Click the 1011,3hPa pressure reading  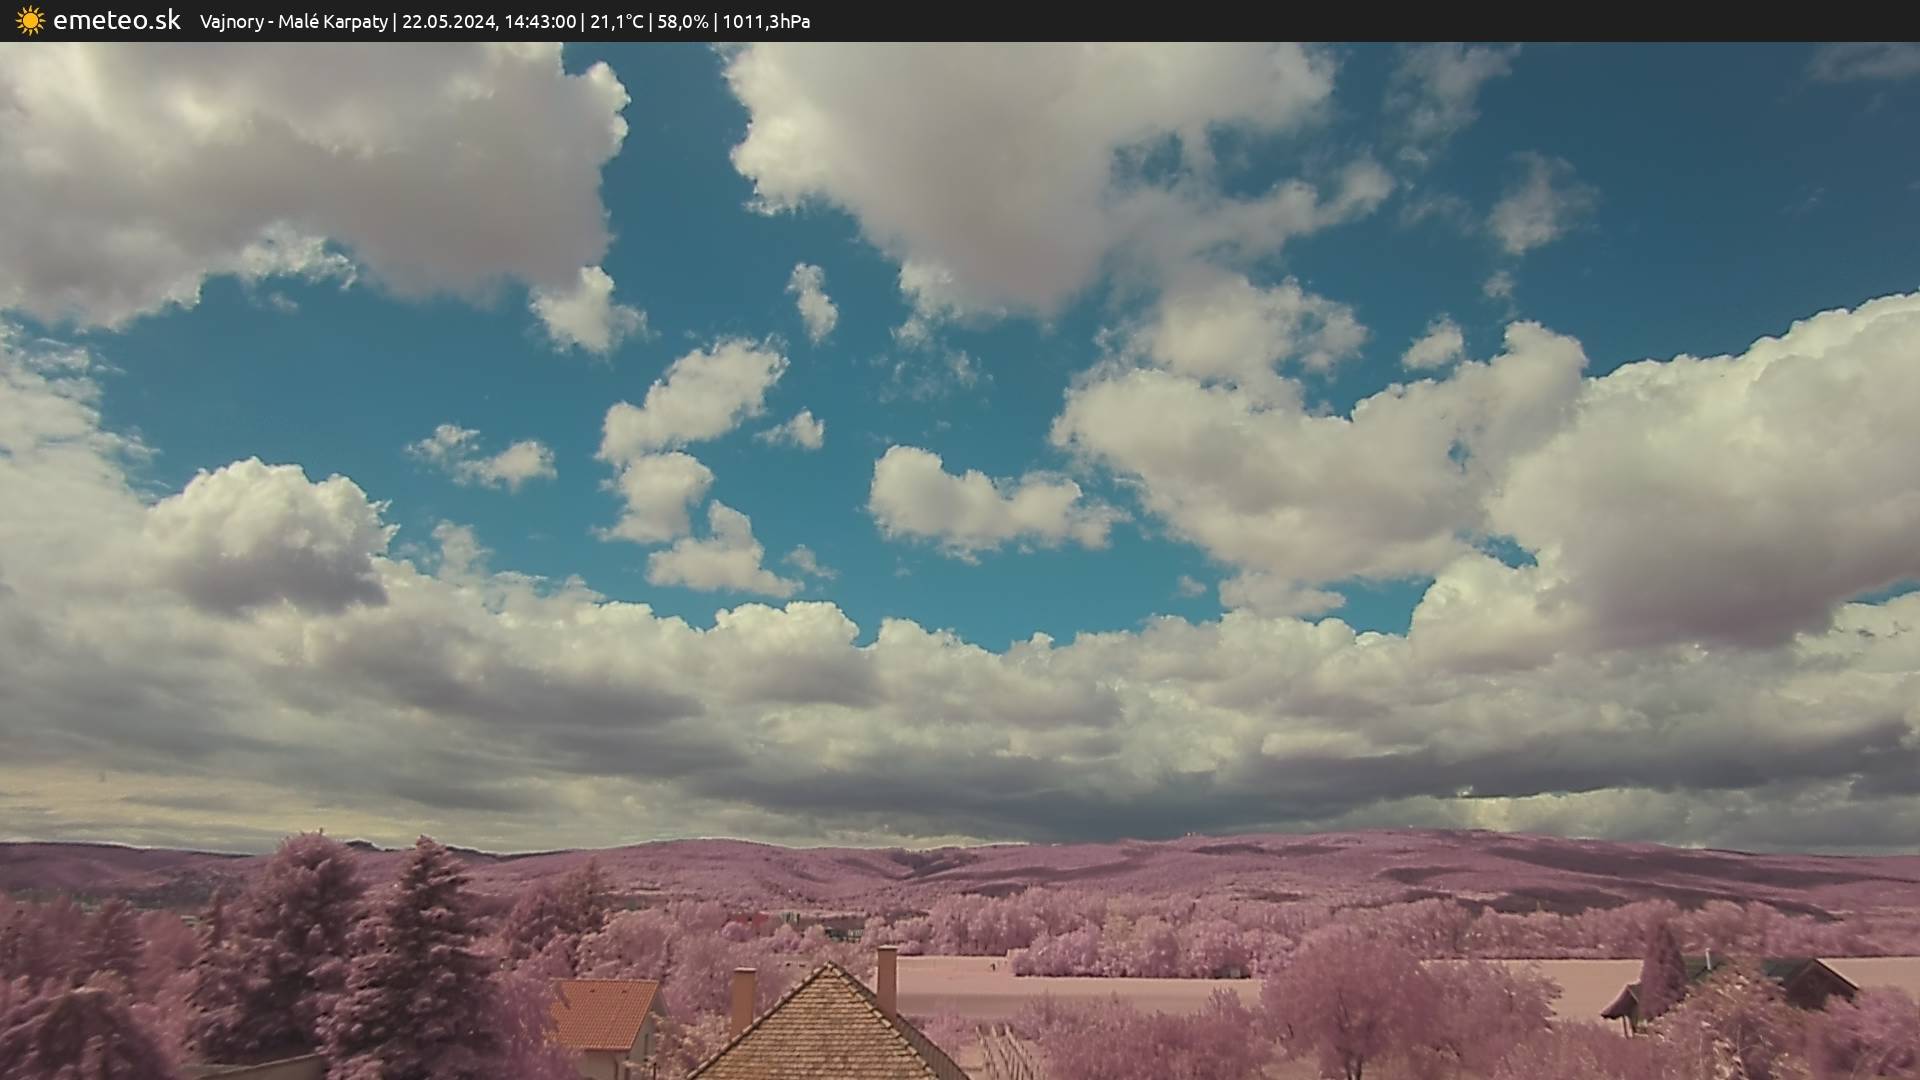tap(766, 22)
